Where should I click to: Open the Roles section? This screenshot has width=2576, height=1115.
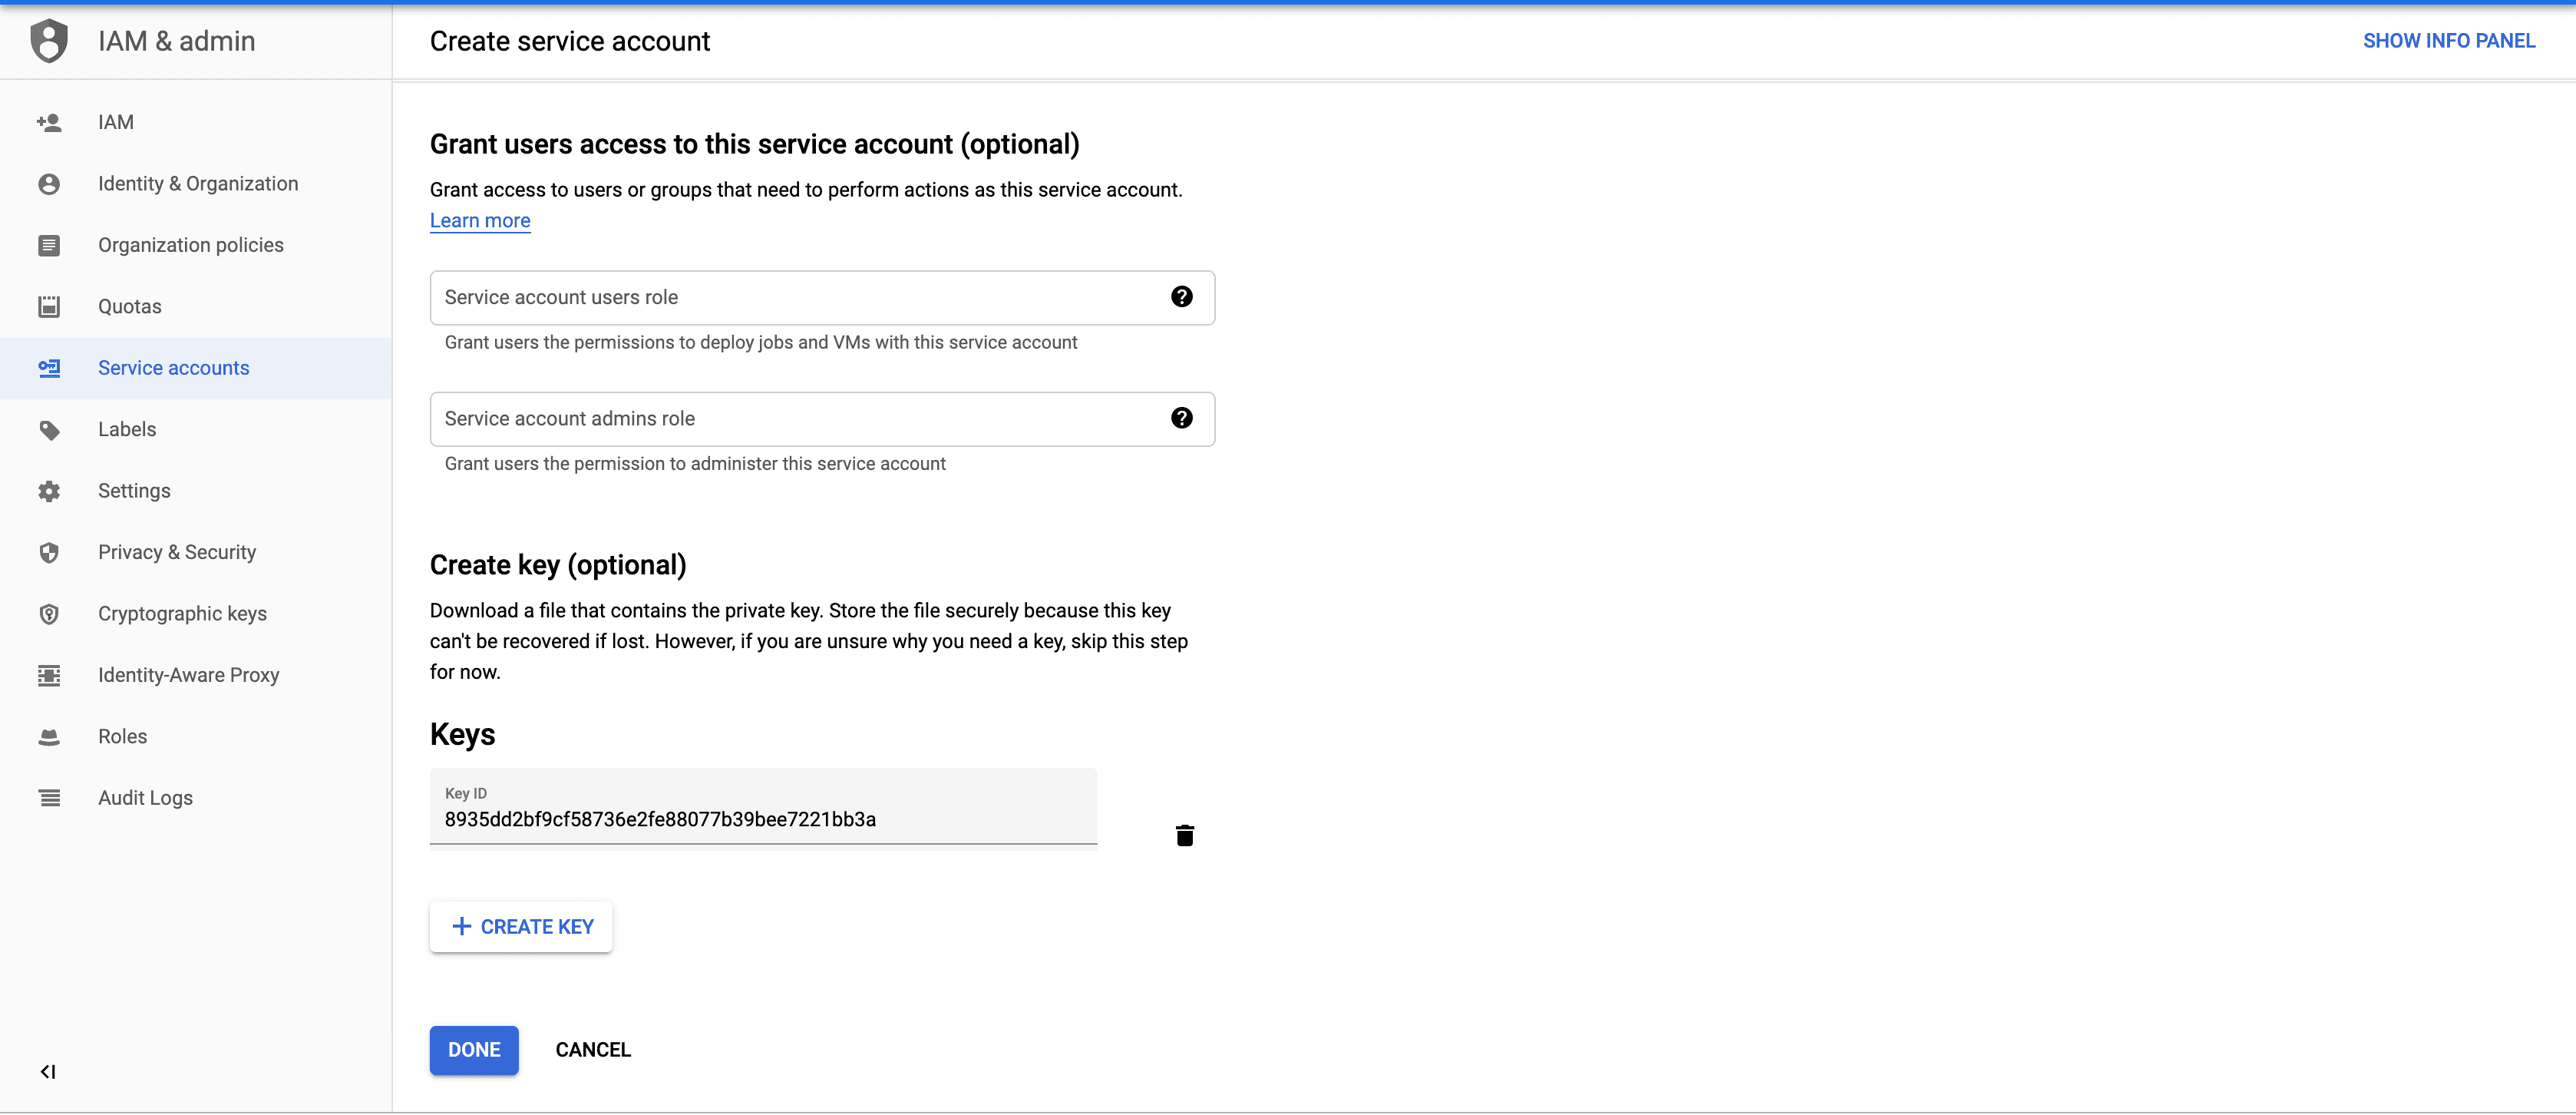pos(123,736)
